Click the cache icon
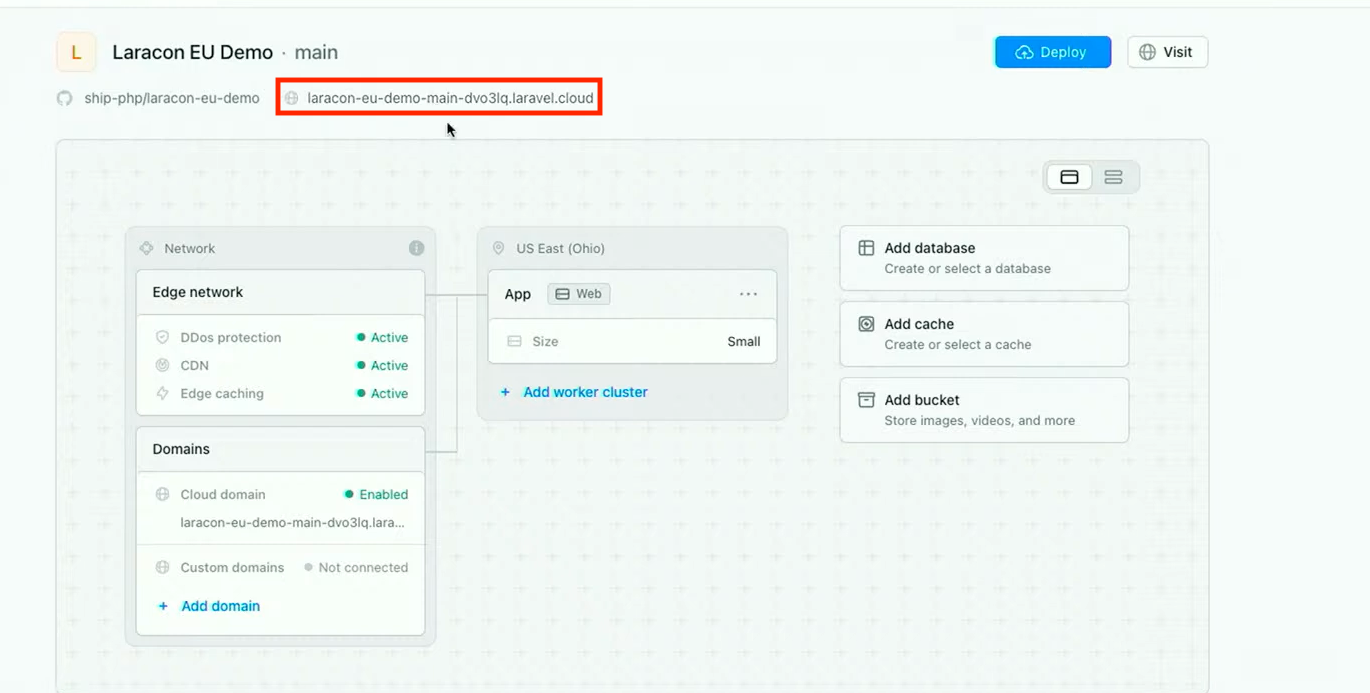The height and width of the screenshot is (693, 1370). (866, 324)
